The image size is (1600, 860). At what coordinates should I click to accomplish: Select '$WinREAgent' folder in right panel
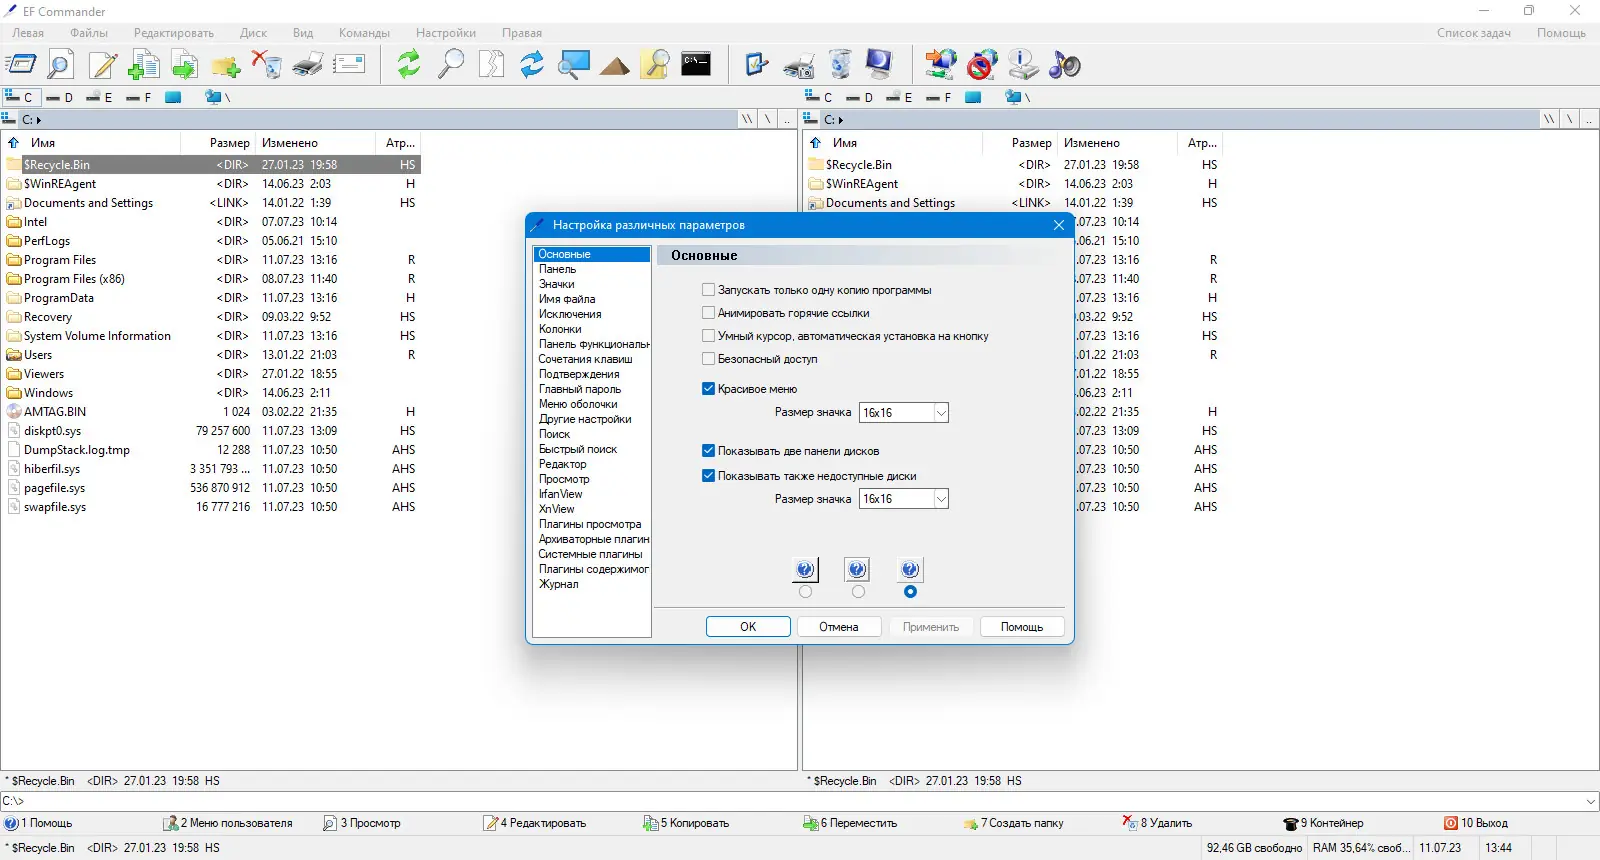coord(861,184)
